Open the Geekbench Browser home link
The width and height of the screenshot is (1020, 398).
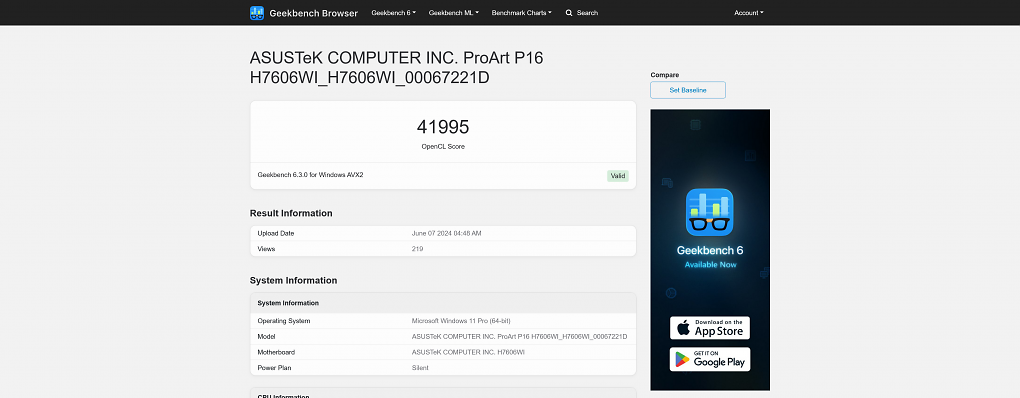pyautogui.click(x=313, y=13)
